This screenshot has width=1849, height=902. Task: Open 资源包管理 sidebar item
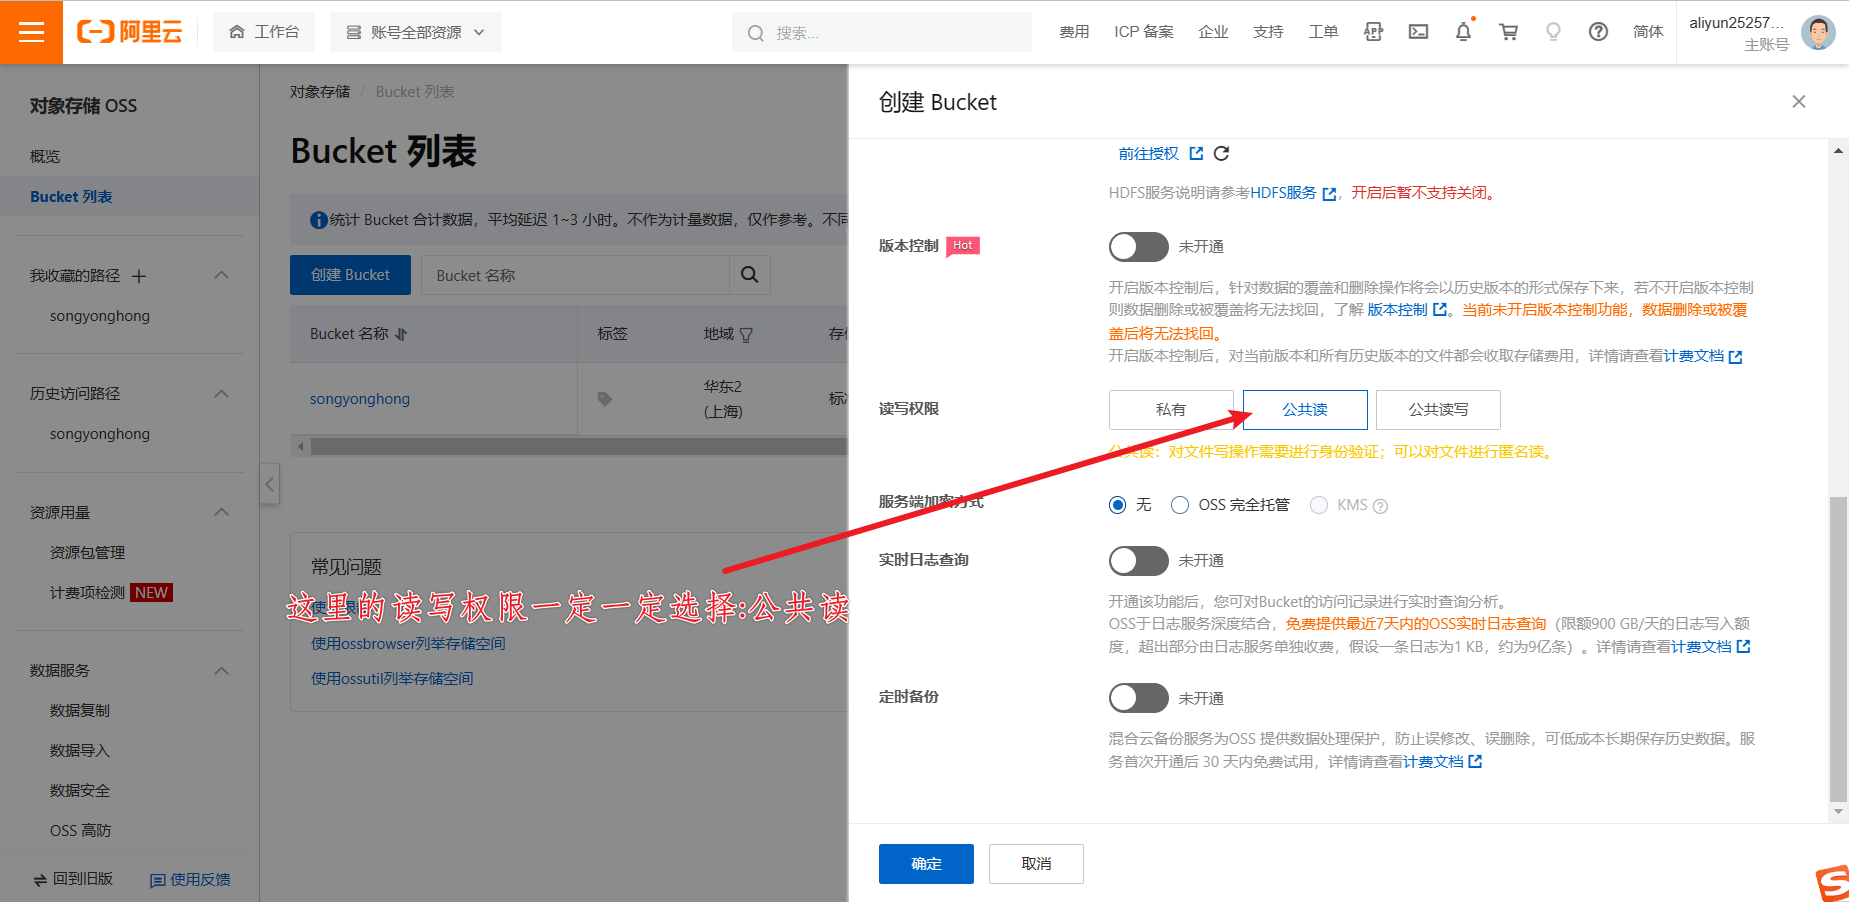point(87,552)
